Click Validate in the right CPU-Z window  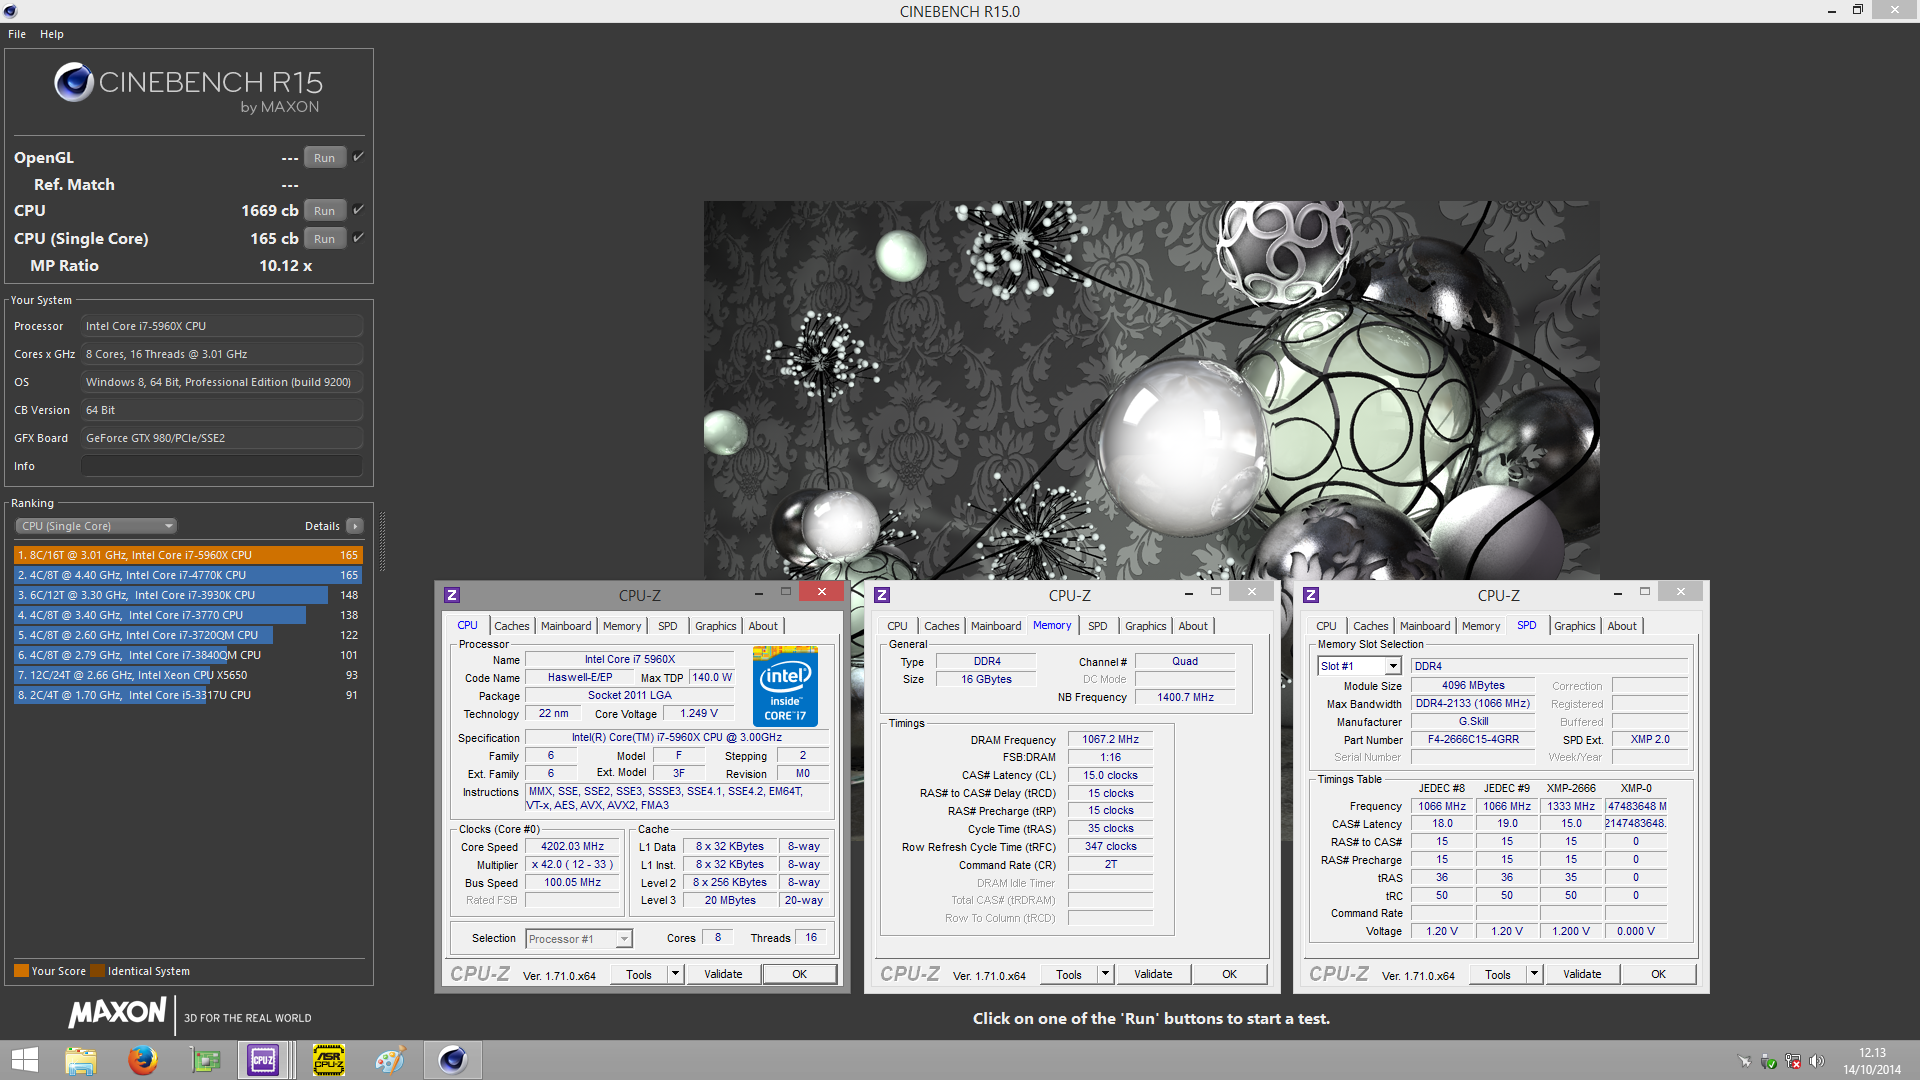click(1582, 974)
